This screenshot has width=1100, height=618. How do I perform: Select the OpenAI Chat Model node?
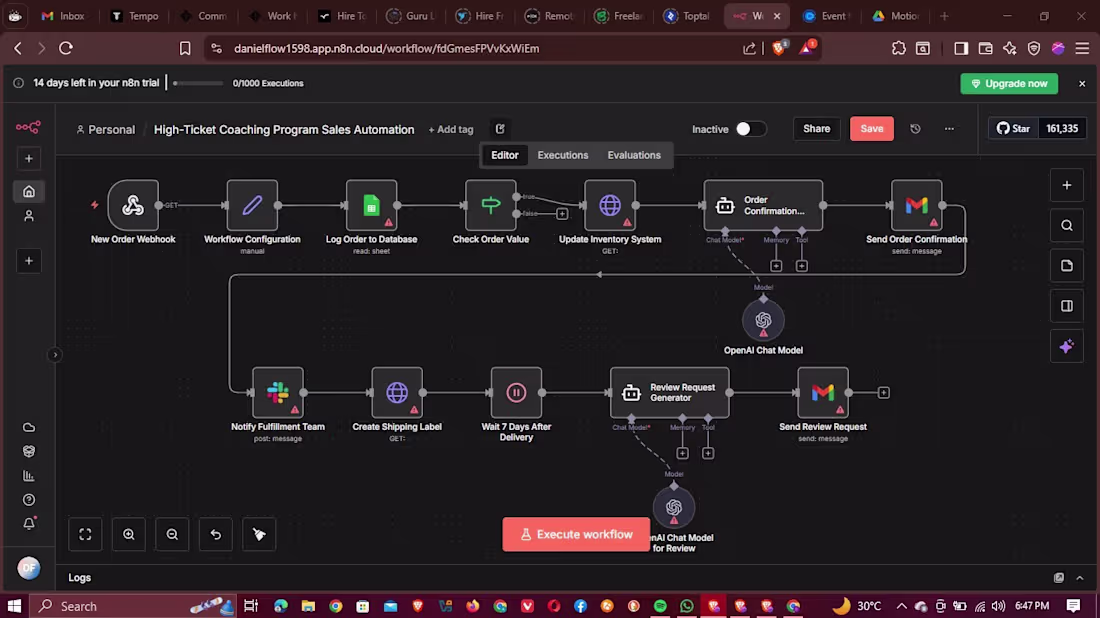(763, 321)
